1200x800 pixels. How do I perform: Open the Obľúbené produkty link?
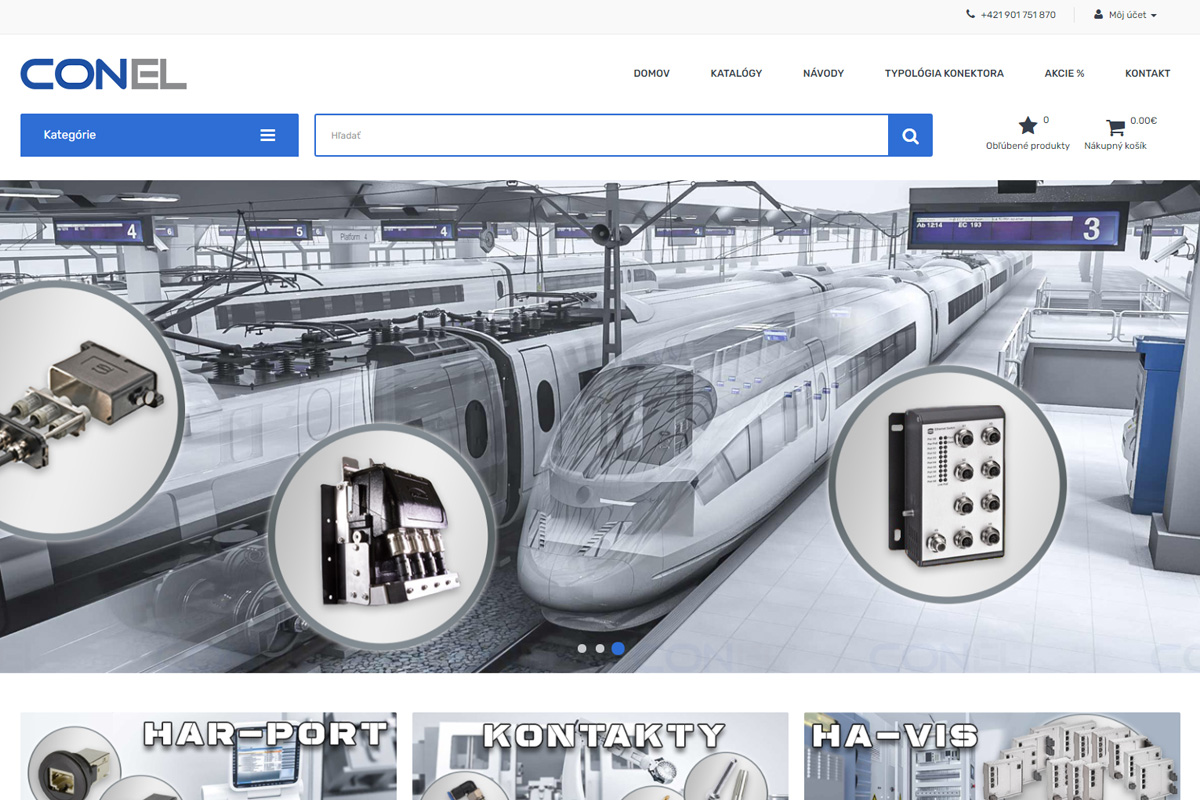point(1028,146)
